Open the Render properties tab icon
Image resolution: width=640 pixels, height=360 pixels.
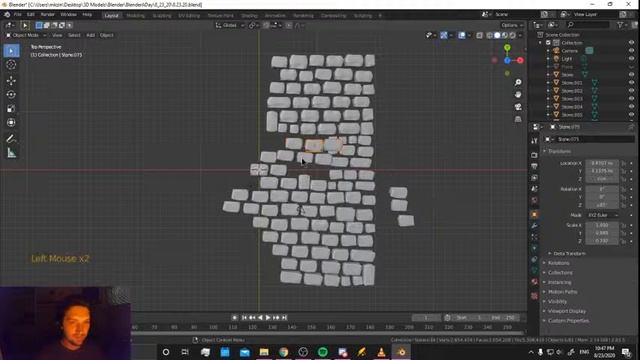tap(534, 155)
